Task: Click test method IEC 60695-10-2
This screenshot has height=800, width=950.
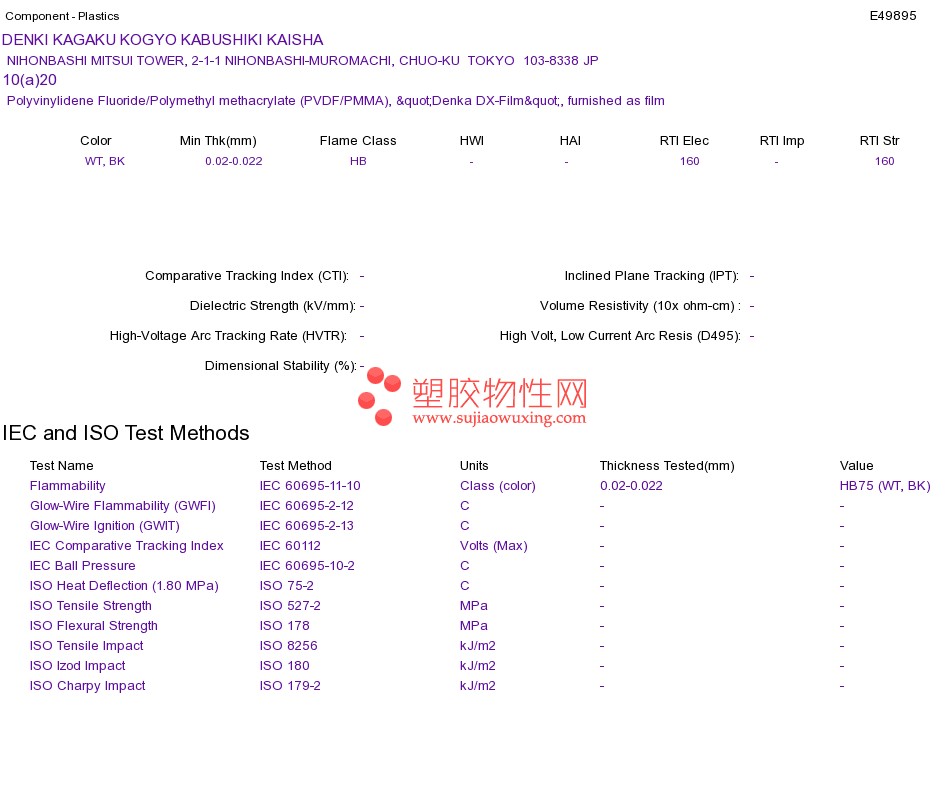Action: tap(307, 566)
